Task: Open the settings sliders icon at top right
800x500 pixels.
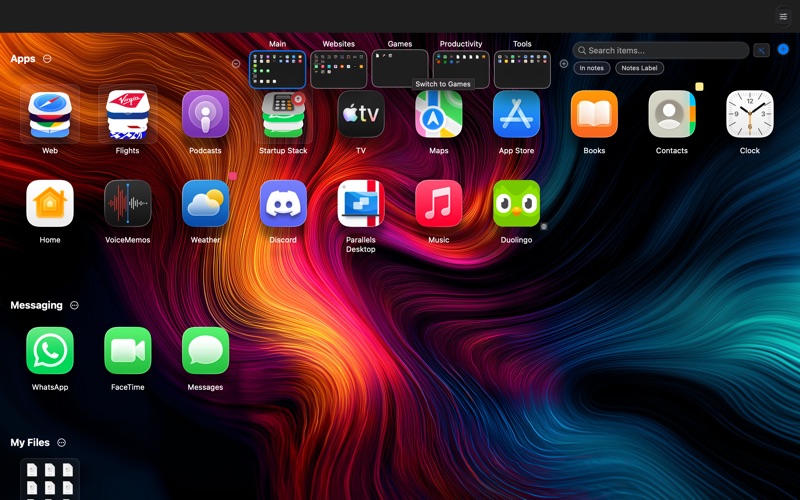Action: point(783,17)
